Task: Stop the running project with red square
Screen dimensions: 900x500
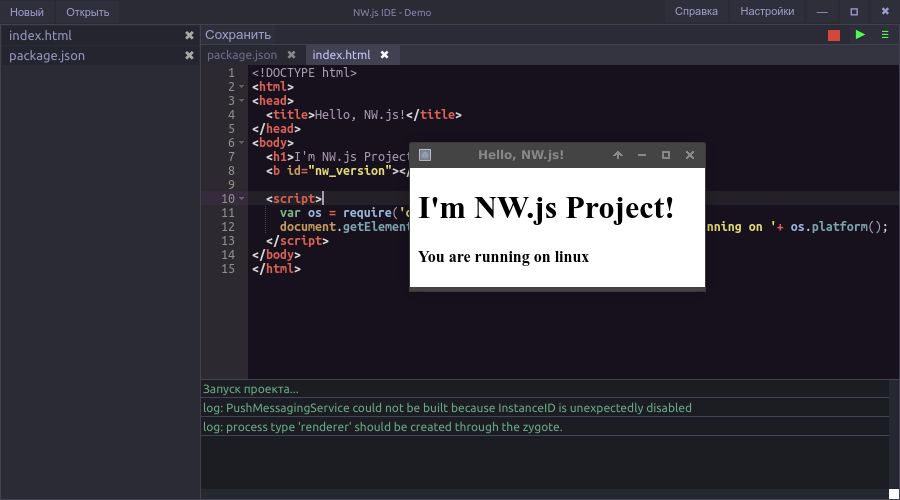Action: 833,35
